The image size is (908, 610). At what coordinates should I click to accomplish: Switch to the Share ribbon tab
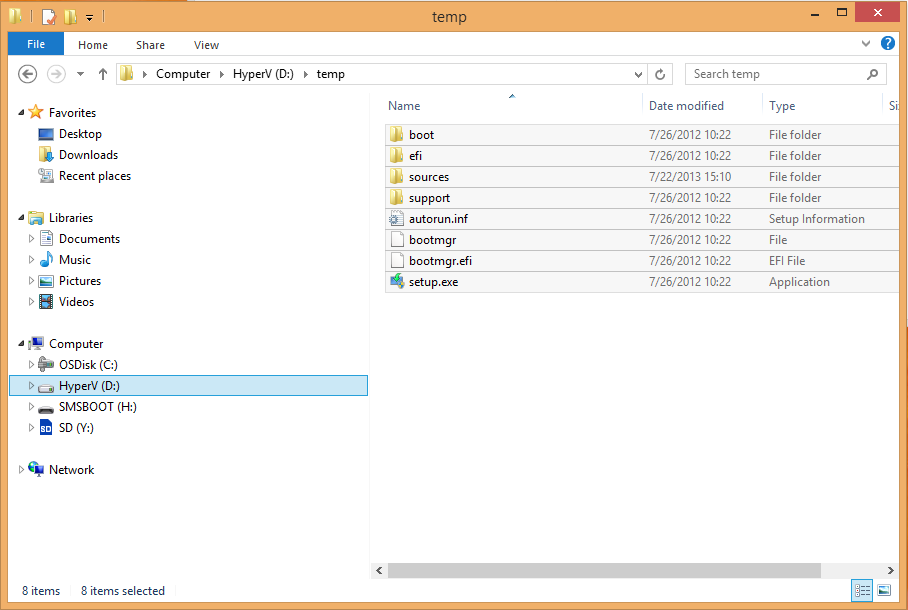coord(151,45)
